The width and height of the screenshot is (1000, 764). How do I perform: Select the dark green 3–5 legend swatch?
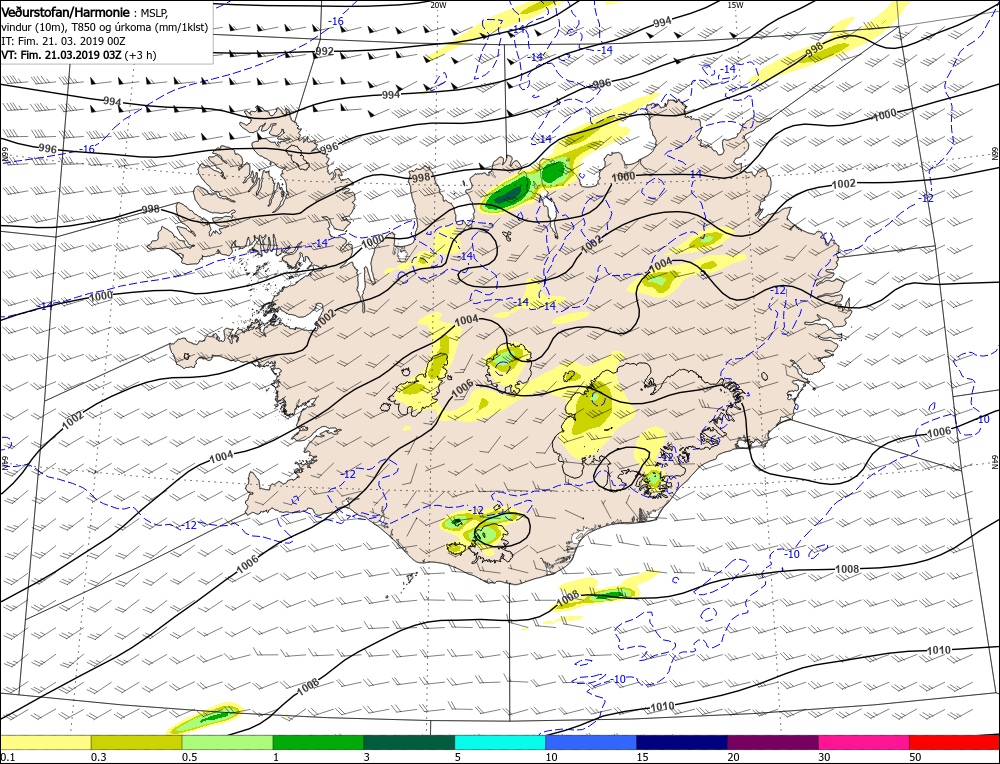tap(409, 742)
